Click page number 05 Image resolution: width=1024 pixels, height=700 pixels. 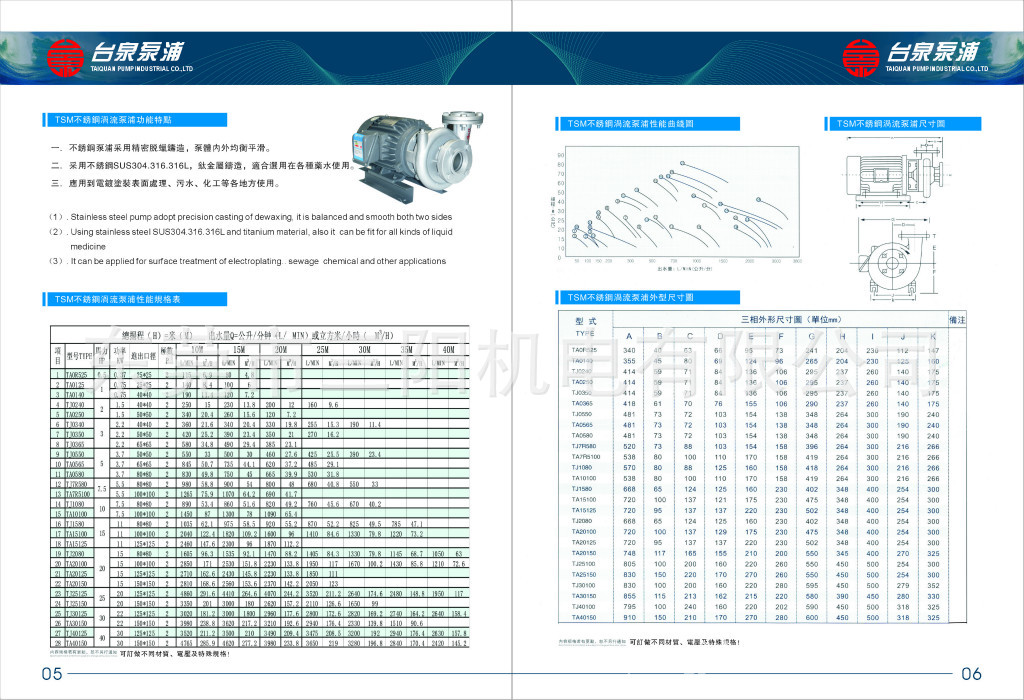(x=52, y=674)
